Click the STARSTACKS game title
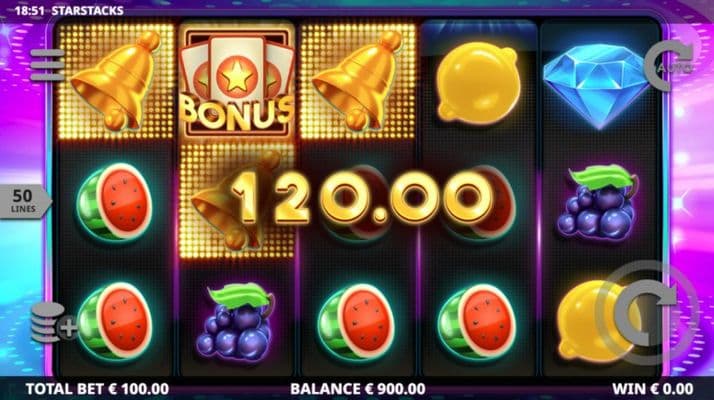The height and width of the screenshot is (400, 714). 87,10
